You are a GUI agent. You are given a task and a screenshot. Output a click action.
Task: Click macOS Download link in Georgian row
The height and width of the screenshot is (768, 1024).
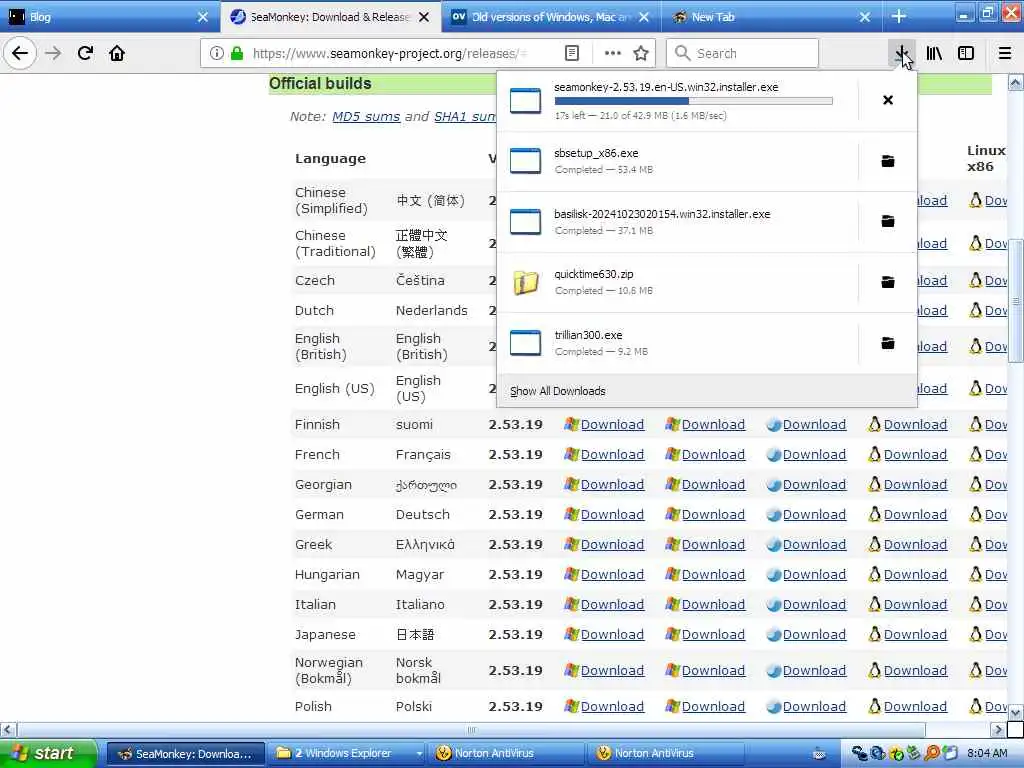[814, 485]
